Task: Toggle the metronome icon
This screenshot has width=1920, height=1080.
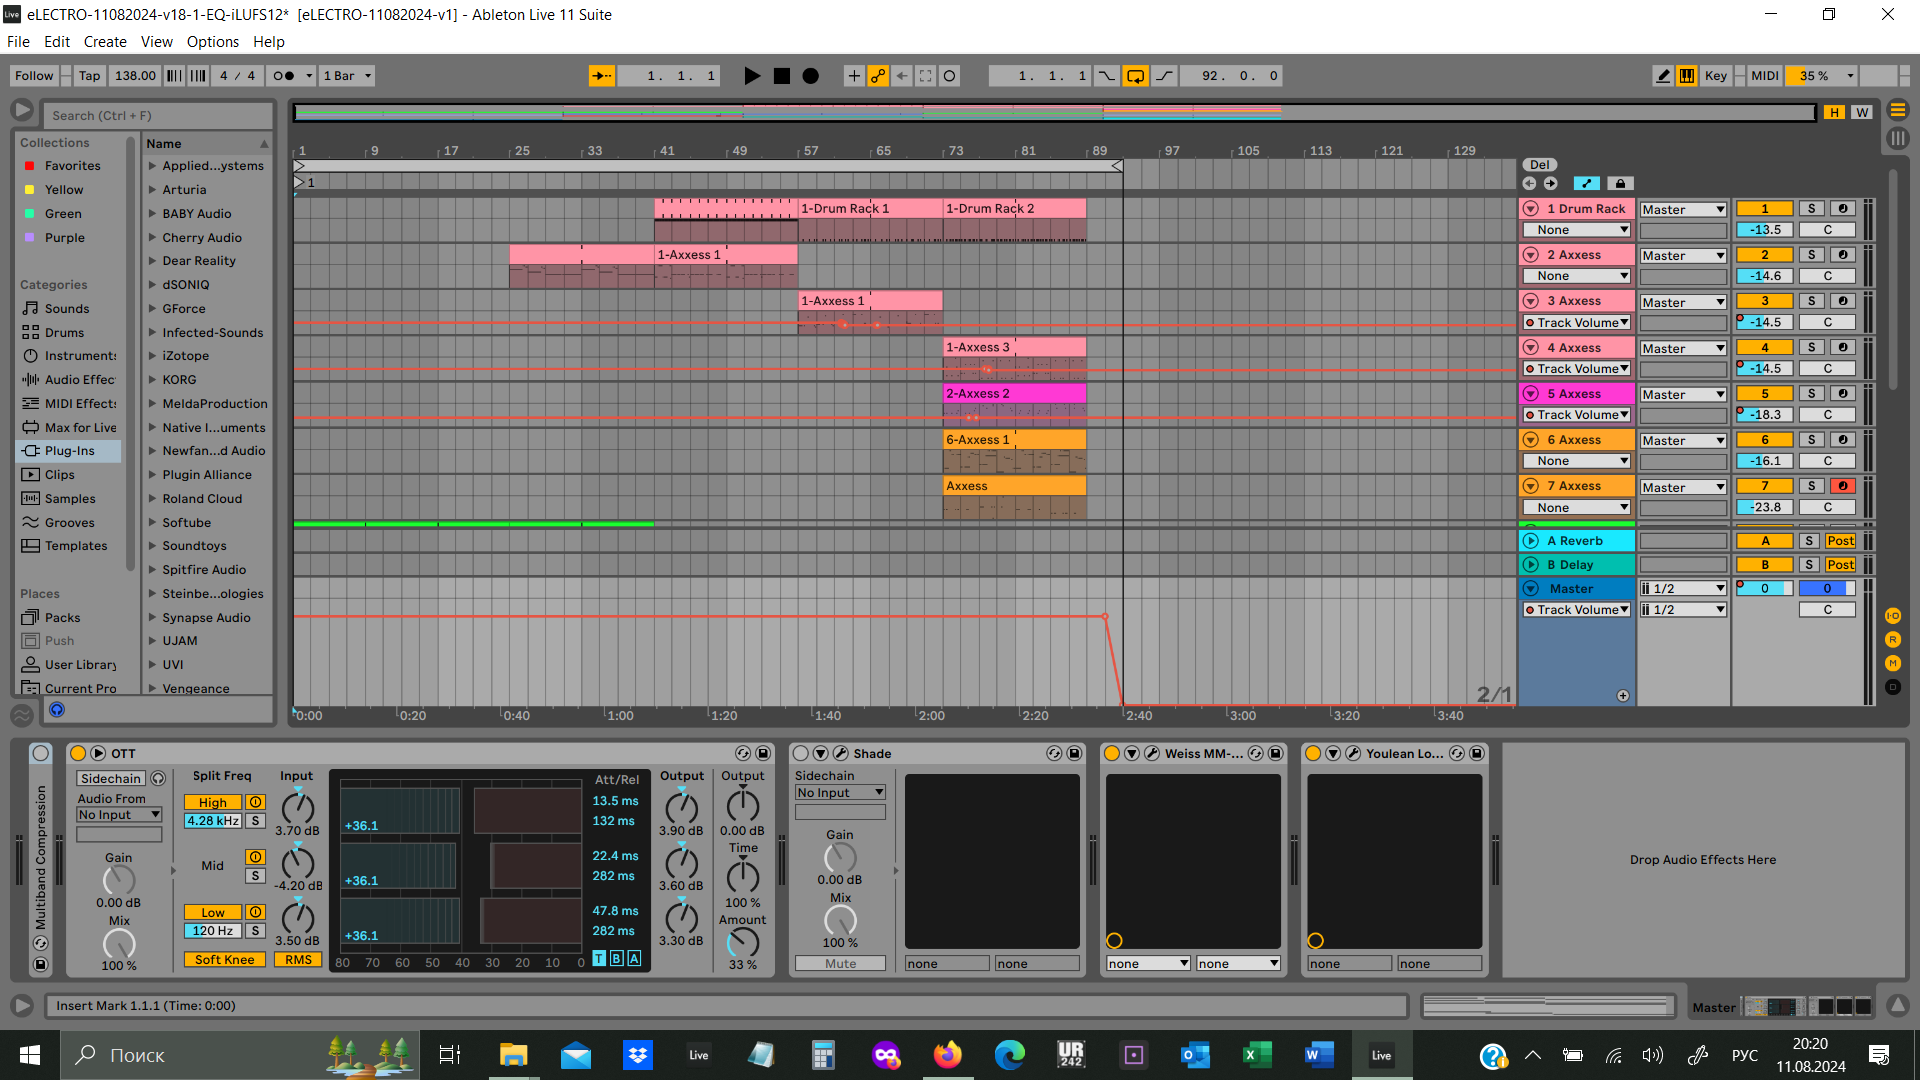Action: point(285,76)
